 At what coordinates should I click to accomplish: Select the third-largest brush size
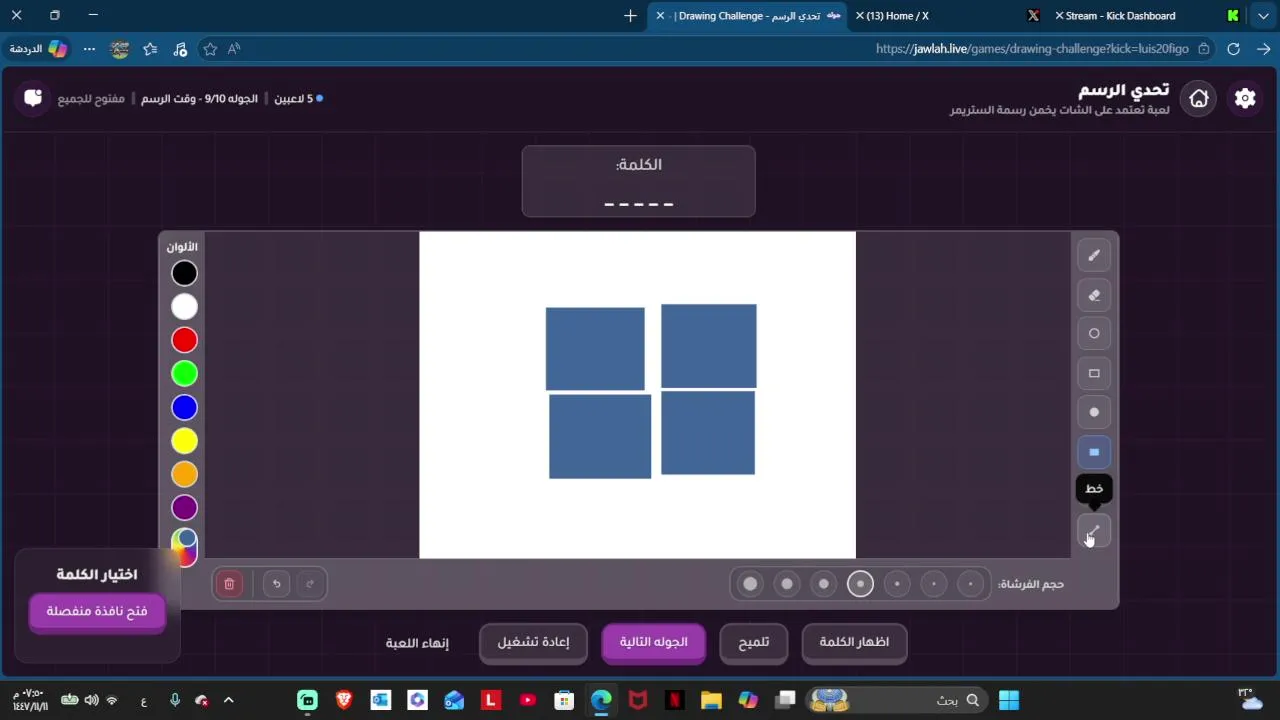pos(824,584)
